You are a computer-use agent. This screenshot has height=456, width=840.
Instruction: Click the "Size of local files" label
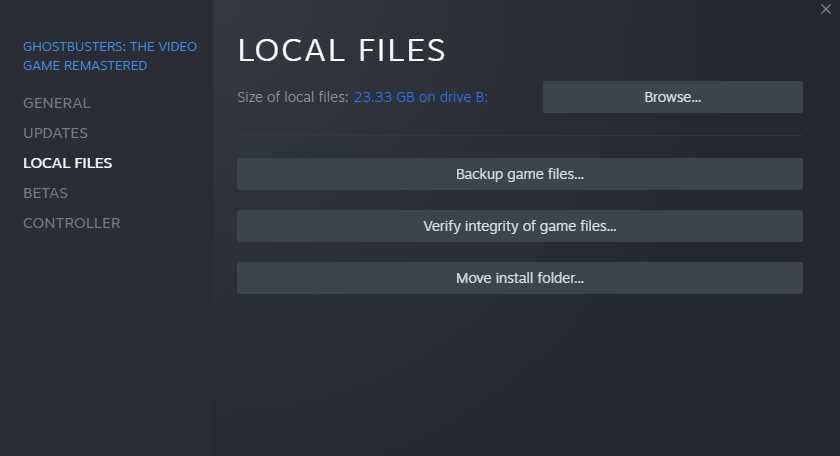tap(293, 97)
